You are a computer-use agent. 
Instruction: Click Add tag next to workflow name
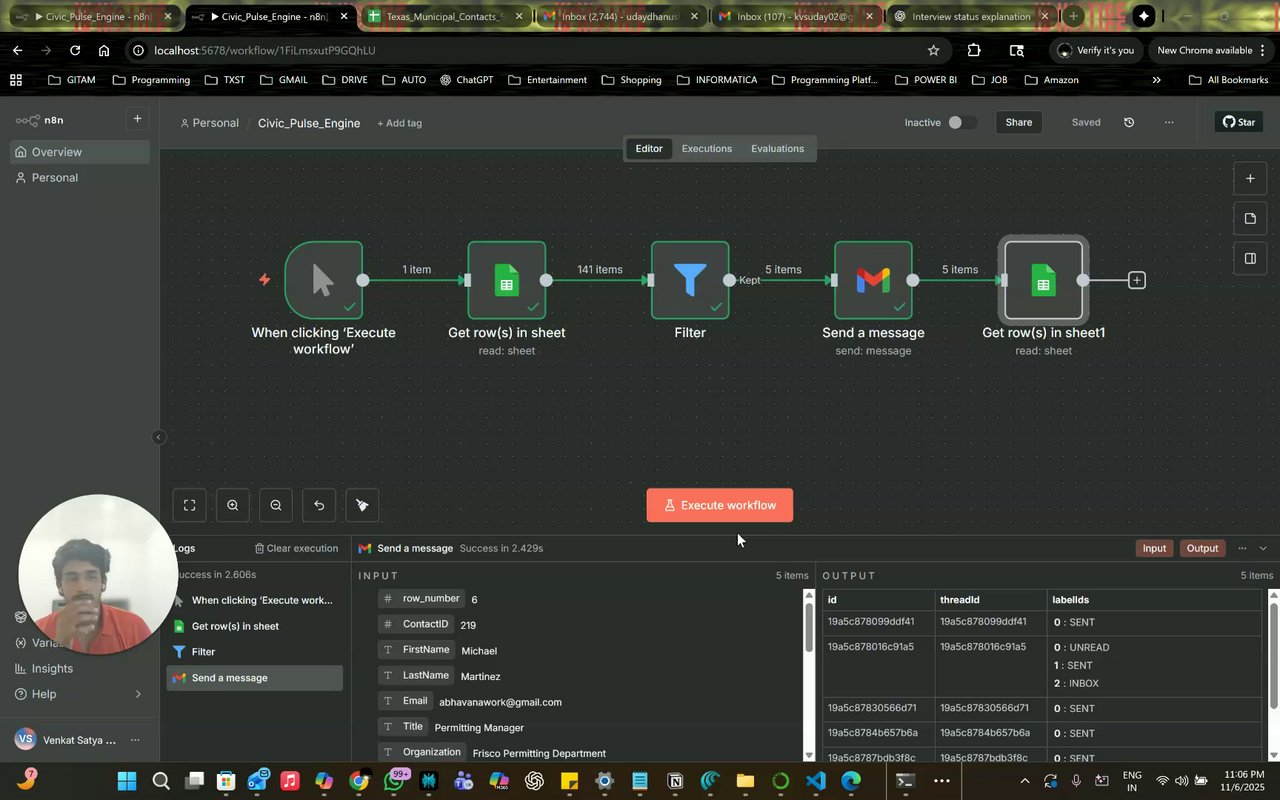(x=400, y=123)
